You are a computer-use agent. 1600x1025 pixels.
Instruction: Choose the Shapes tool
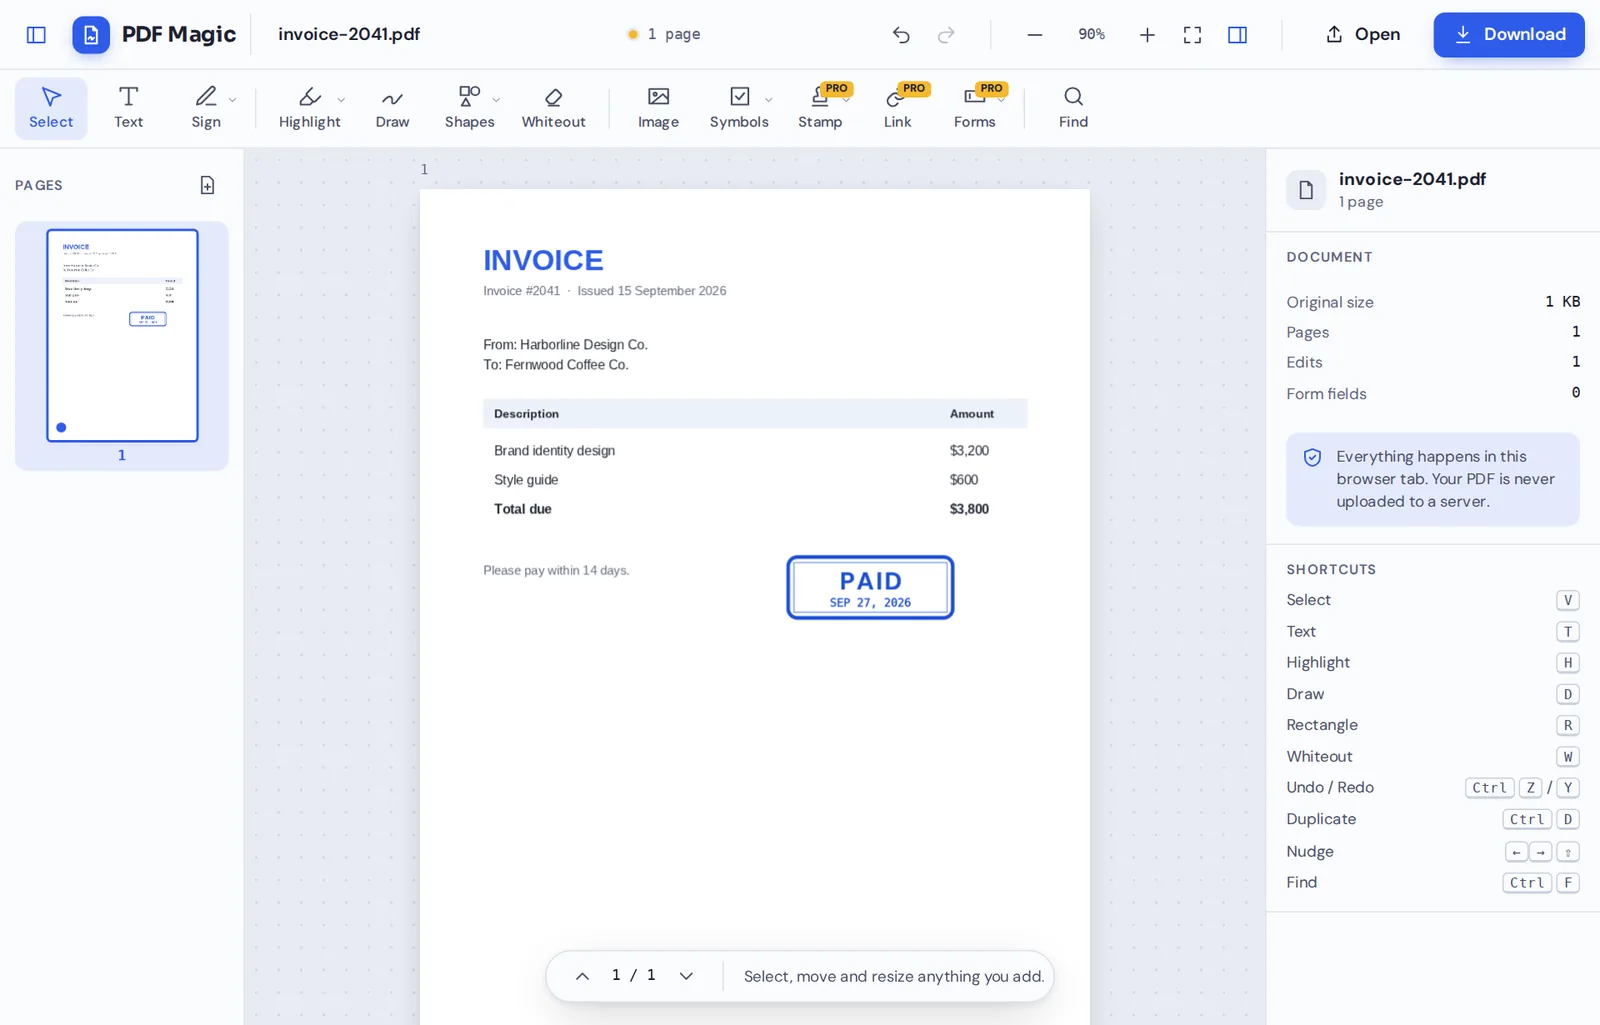pos(469,108)
